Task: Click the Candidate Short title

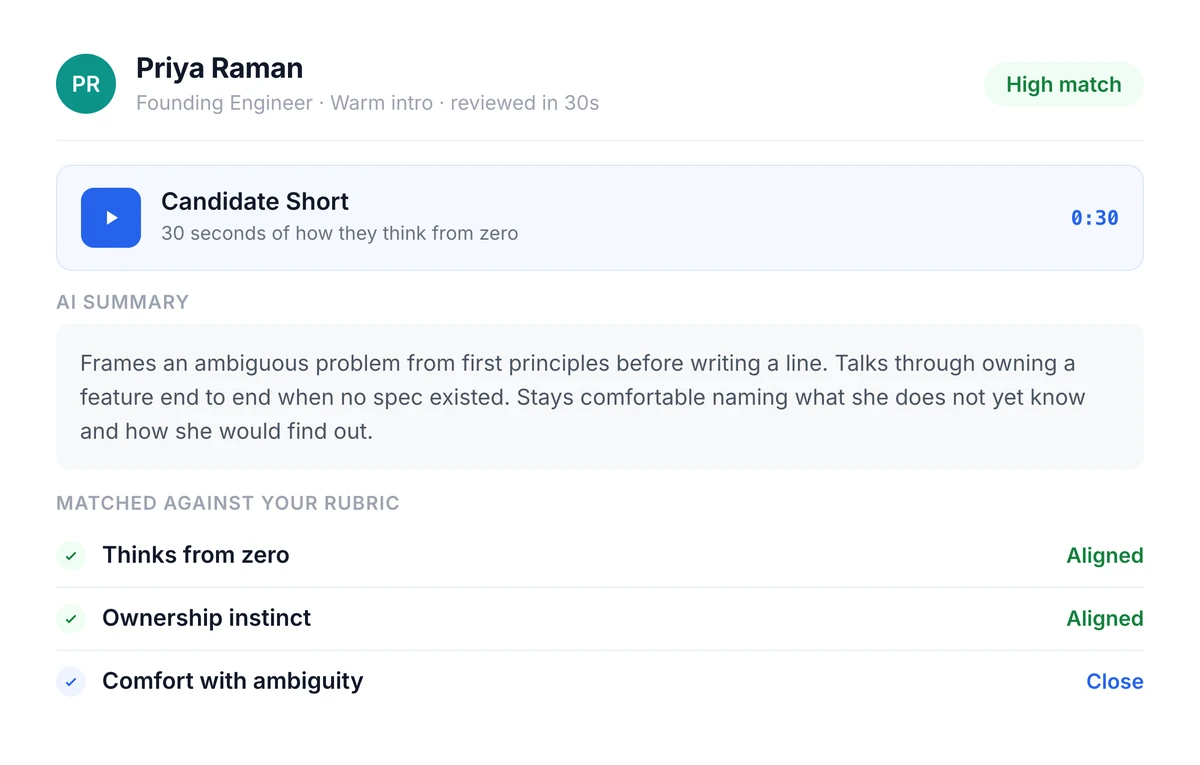Action: click(x=255, y=201)
